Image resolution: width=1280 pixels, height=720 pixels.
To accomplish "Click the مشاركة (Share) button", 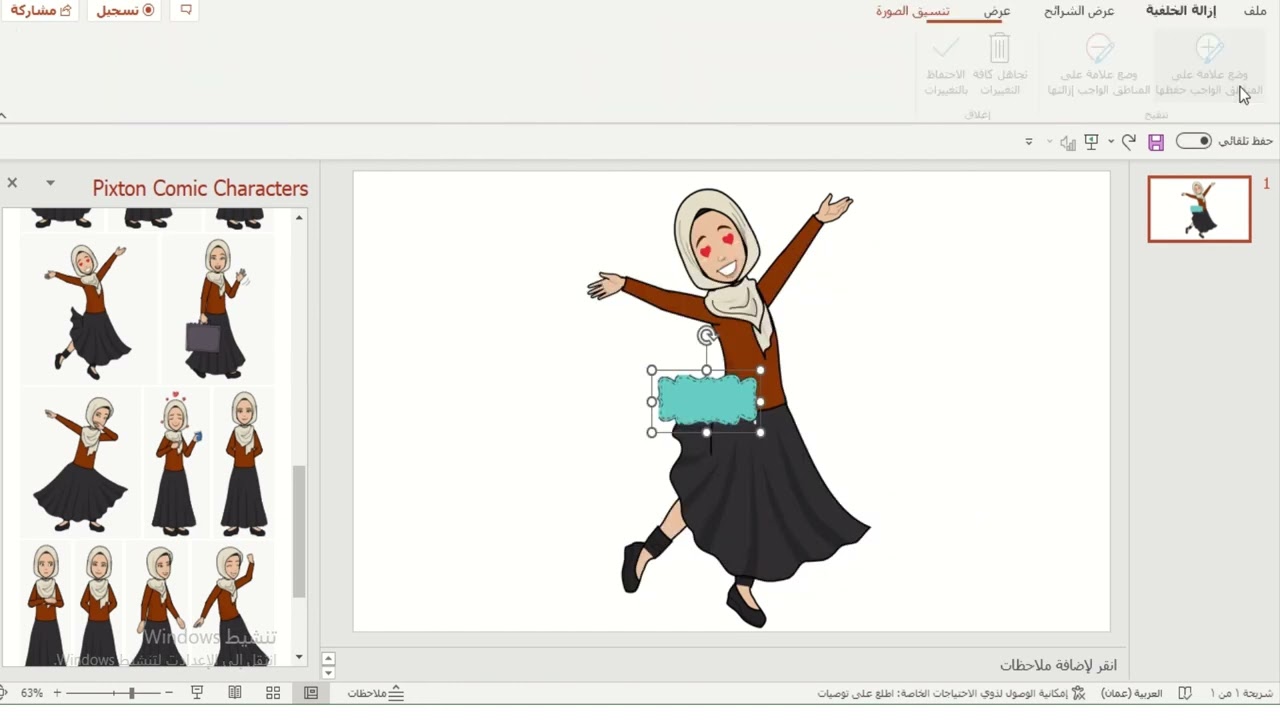I will [40, 11].
